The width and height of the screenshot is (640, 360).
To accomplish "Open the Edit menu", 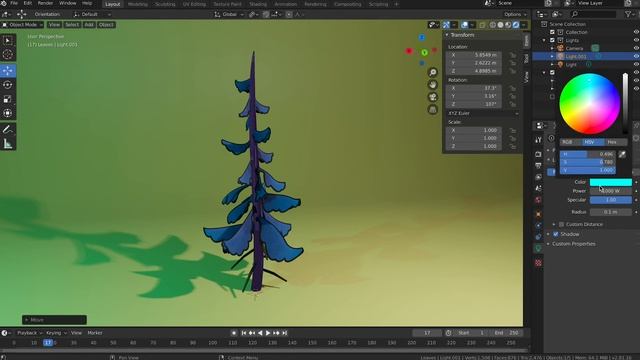I will (27, 3).
